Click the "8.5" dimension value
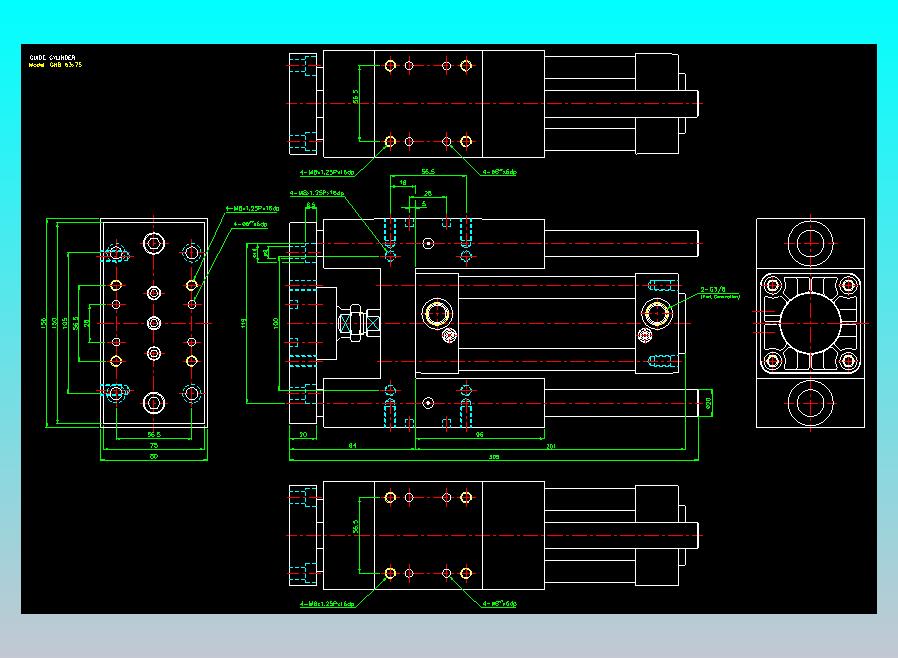This screenshot has height=658, width=898. (x=310, y=204)
